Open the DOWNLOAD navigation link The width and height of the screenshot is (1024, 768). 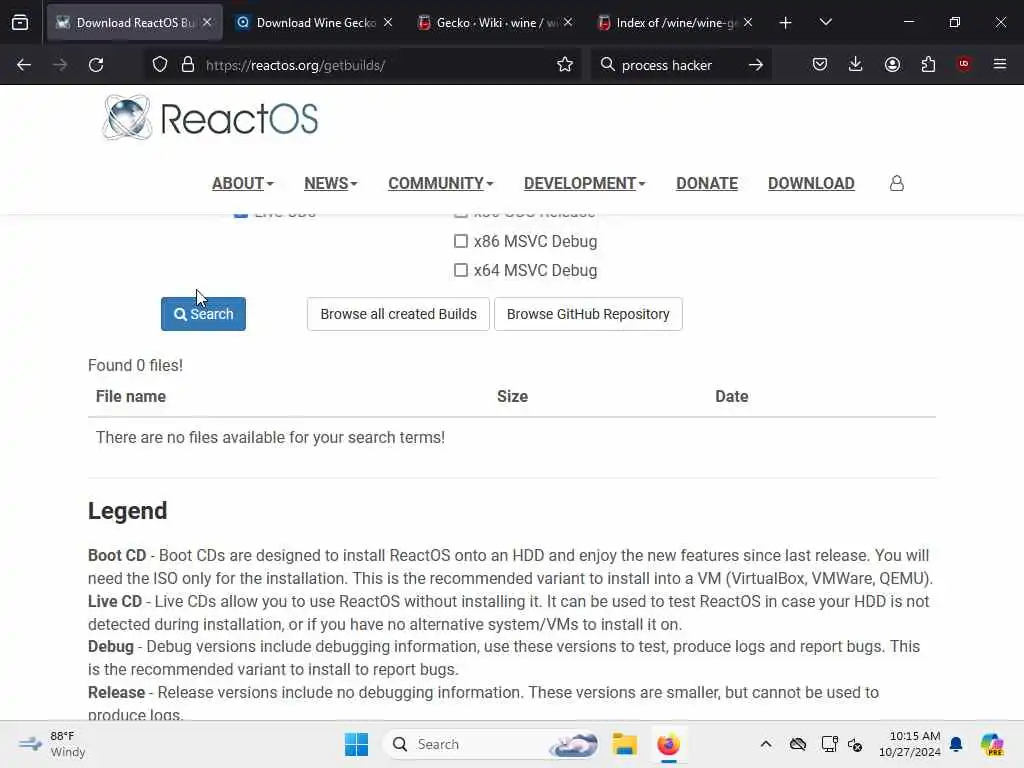[x=811, y=184]
